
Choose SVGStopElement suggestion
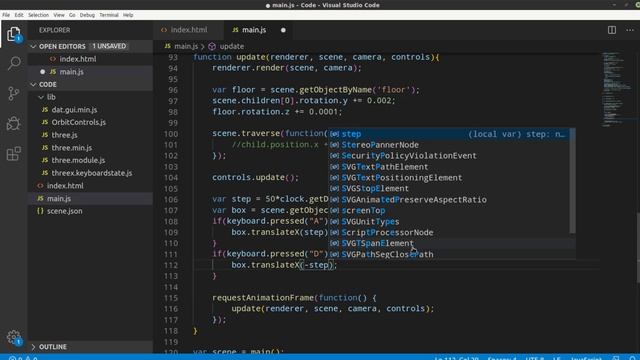coord(449,189)
